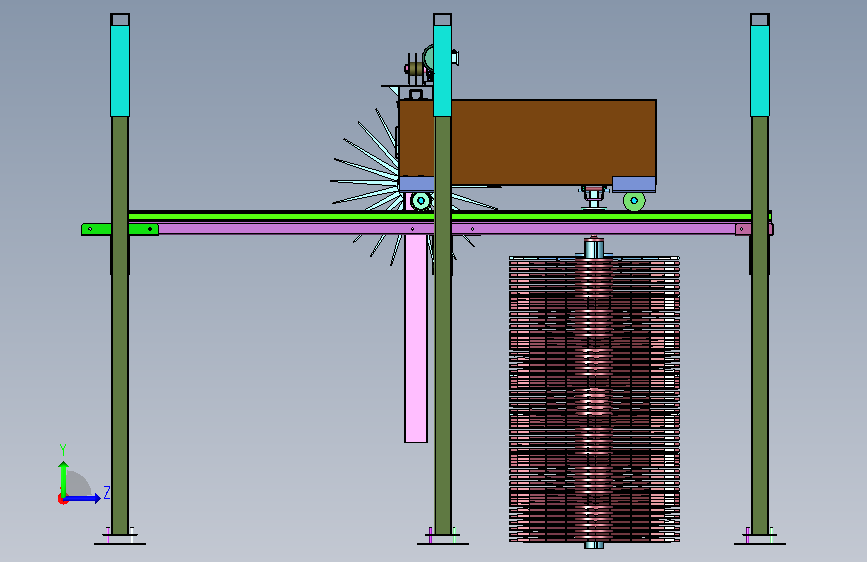Select the green end bracket on the left
Screen dimensions: 867x562
tap(120, 229)
